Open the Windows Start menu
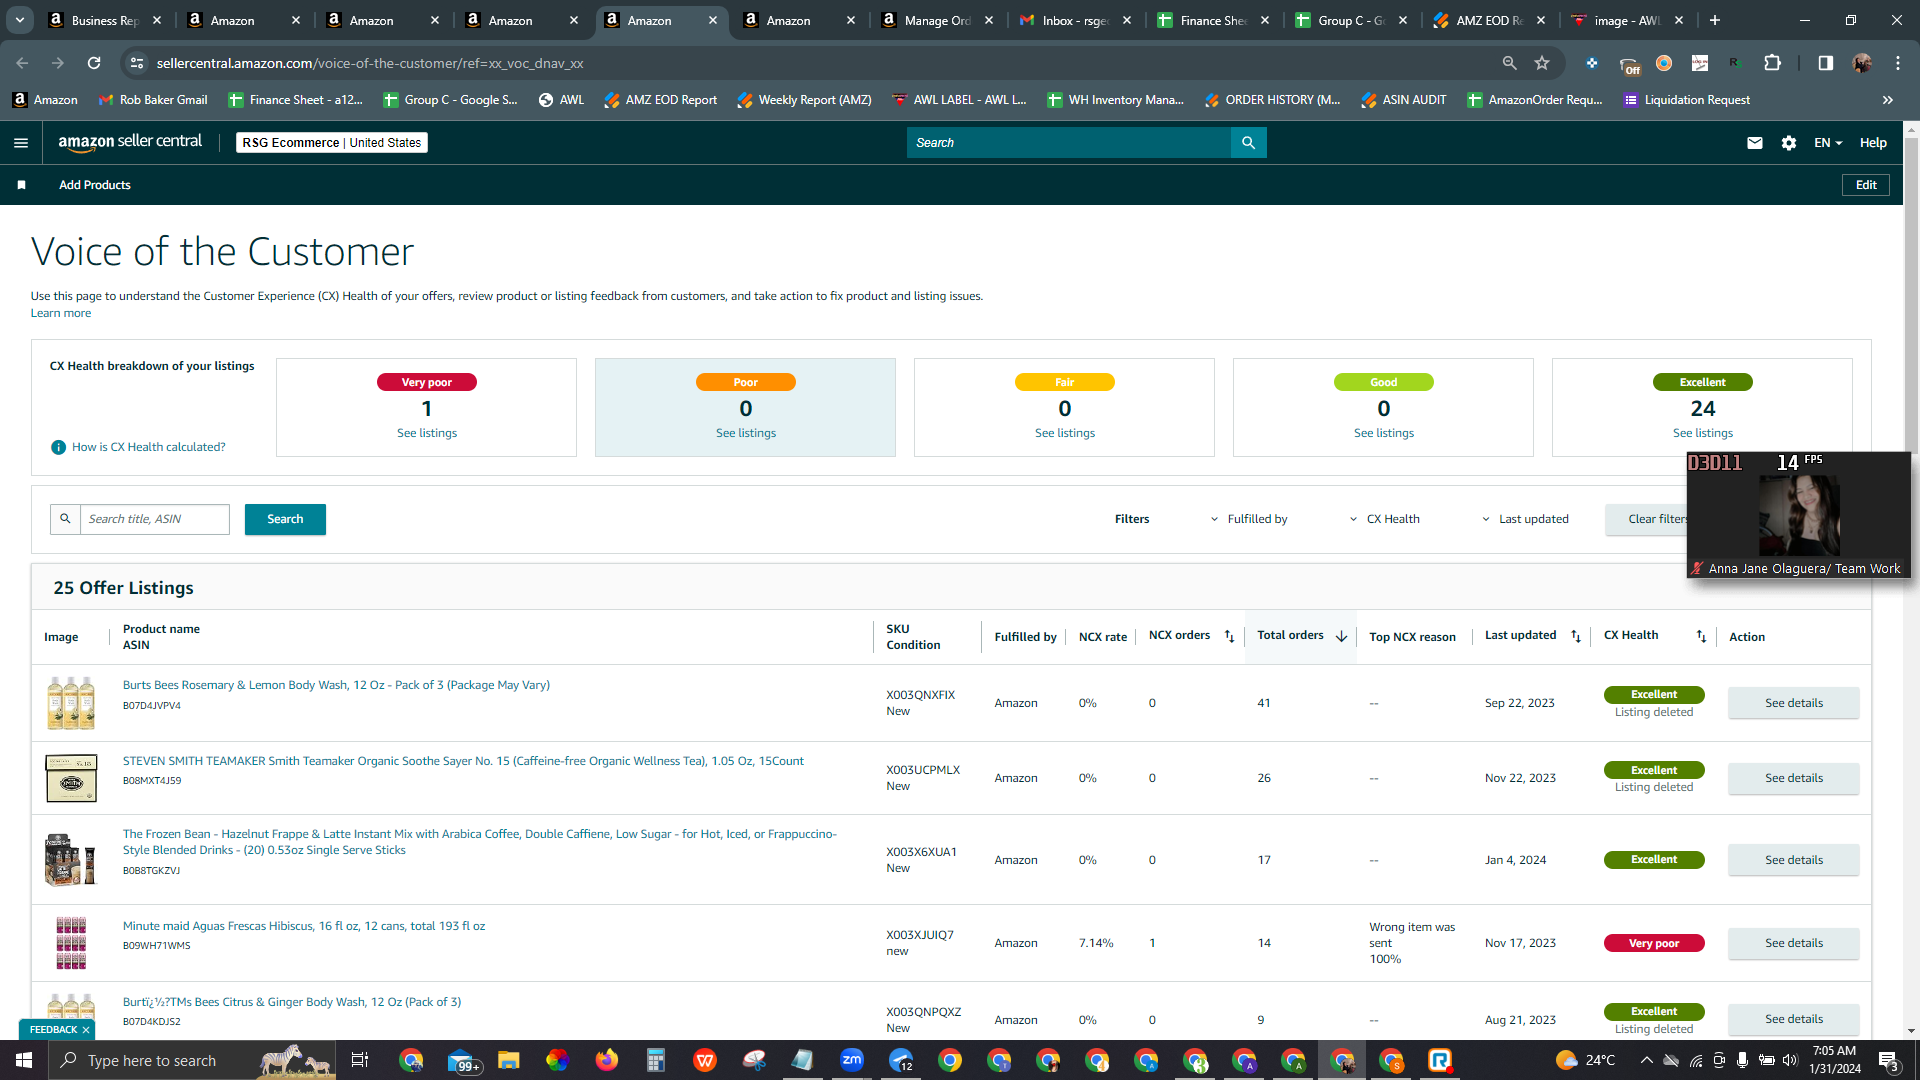Image resolution: width=1920 pixels, height=1080 pixels. 24,1060
